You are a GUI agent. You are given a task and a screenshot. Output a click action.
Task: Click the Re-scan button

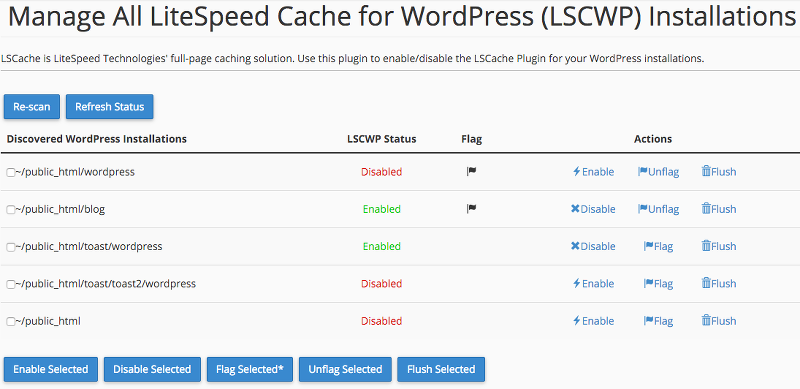(32, 107)
